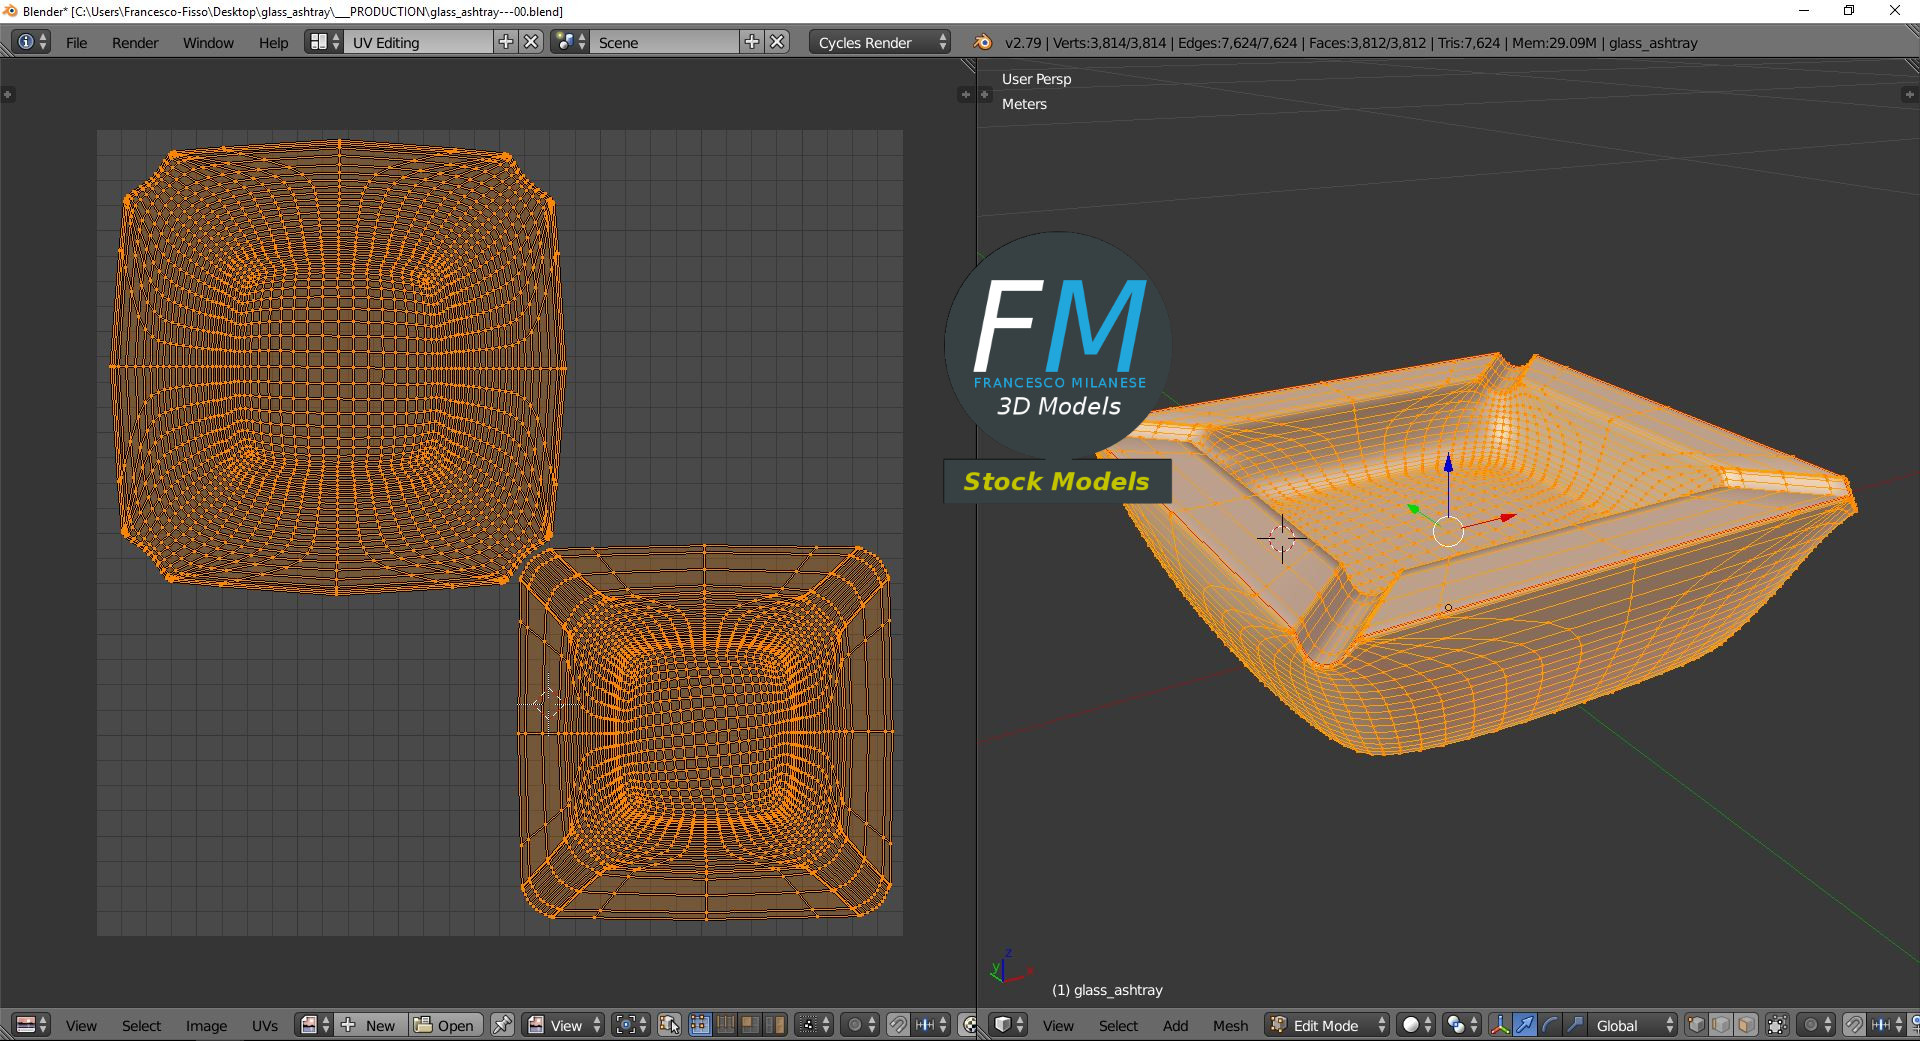
Task: Switch to face select mode in 3D view
Action: (1746, 1025)
